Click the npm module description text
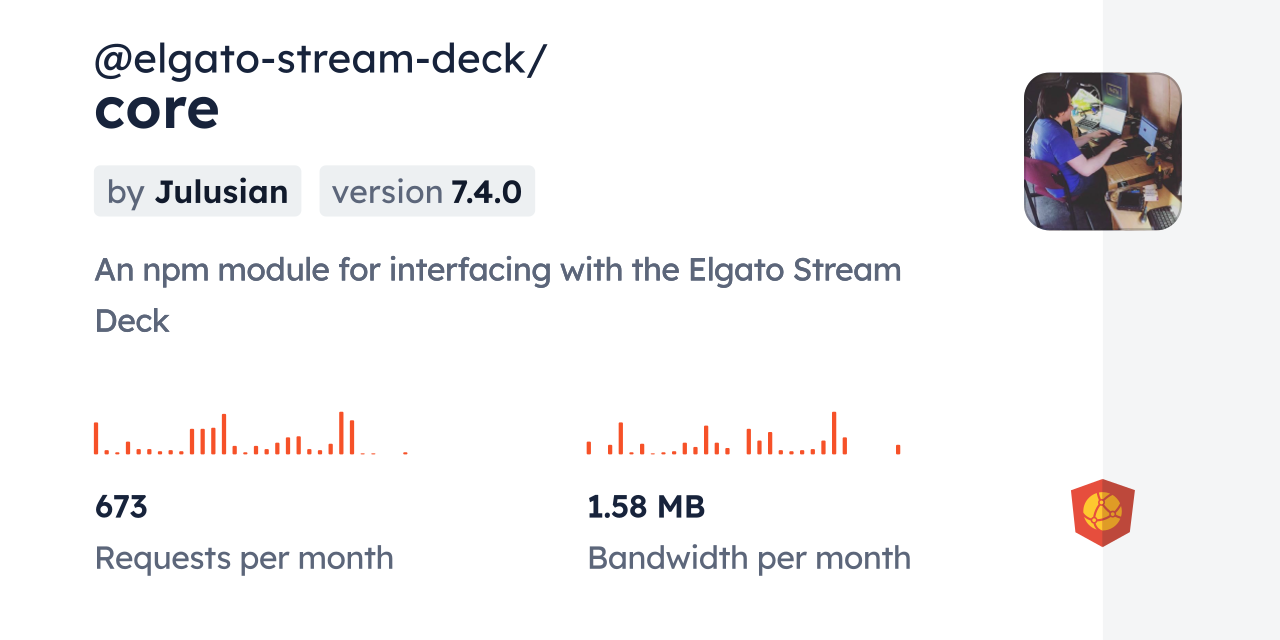The width and height of the screenshot is (1280, 640). tap(497, 271)
